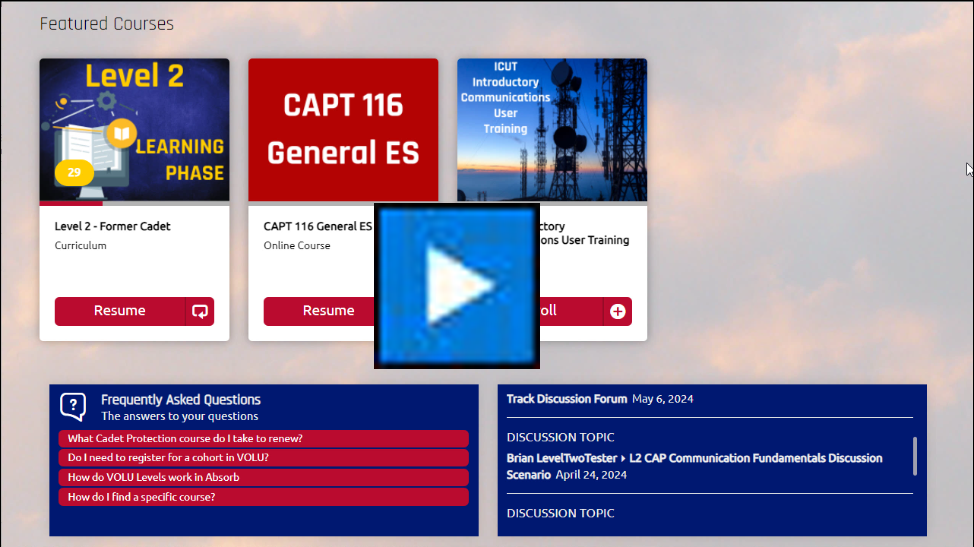This screenshot has width=974, height=547.
Task: Resume the CAPT 116 General ES course
Action: (x=320, y=311)
